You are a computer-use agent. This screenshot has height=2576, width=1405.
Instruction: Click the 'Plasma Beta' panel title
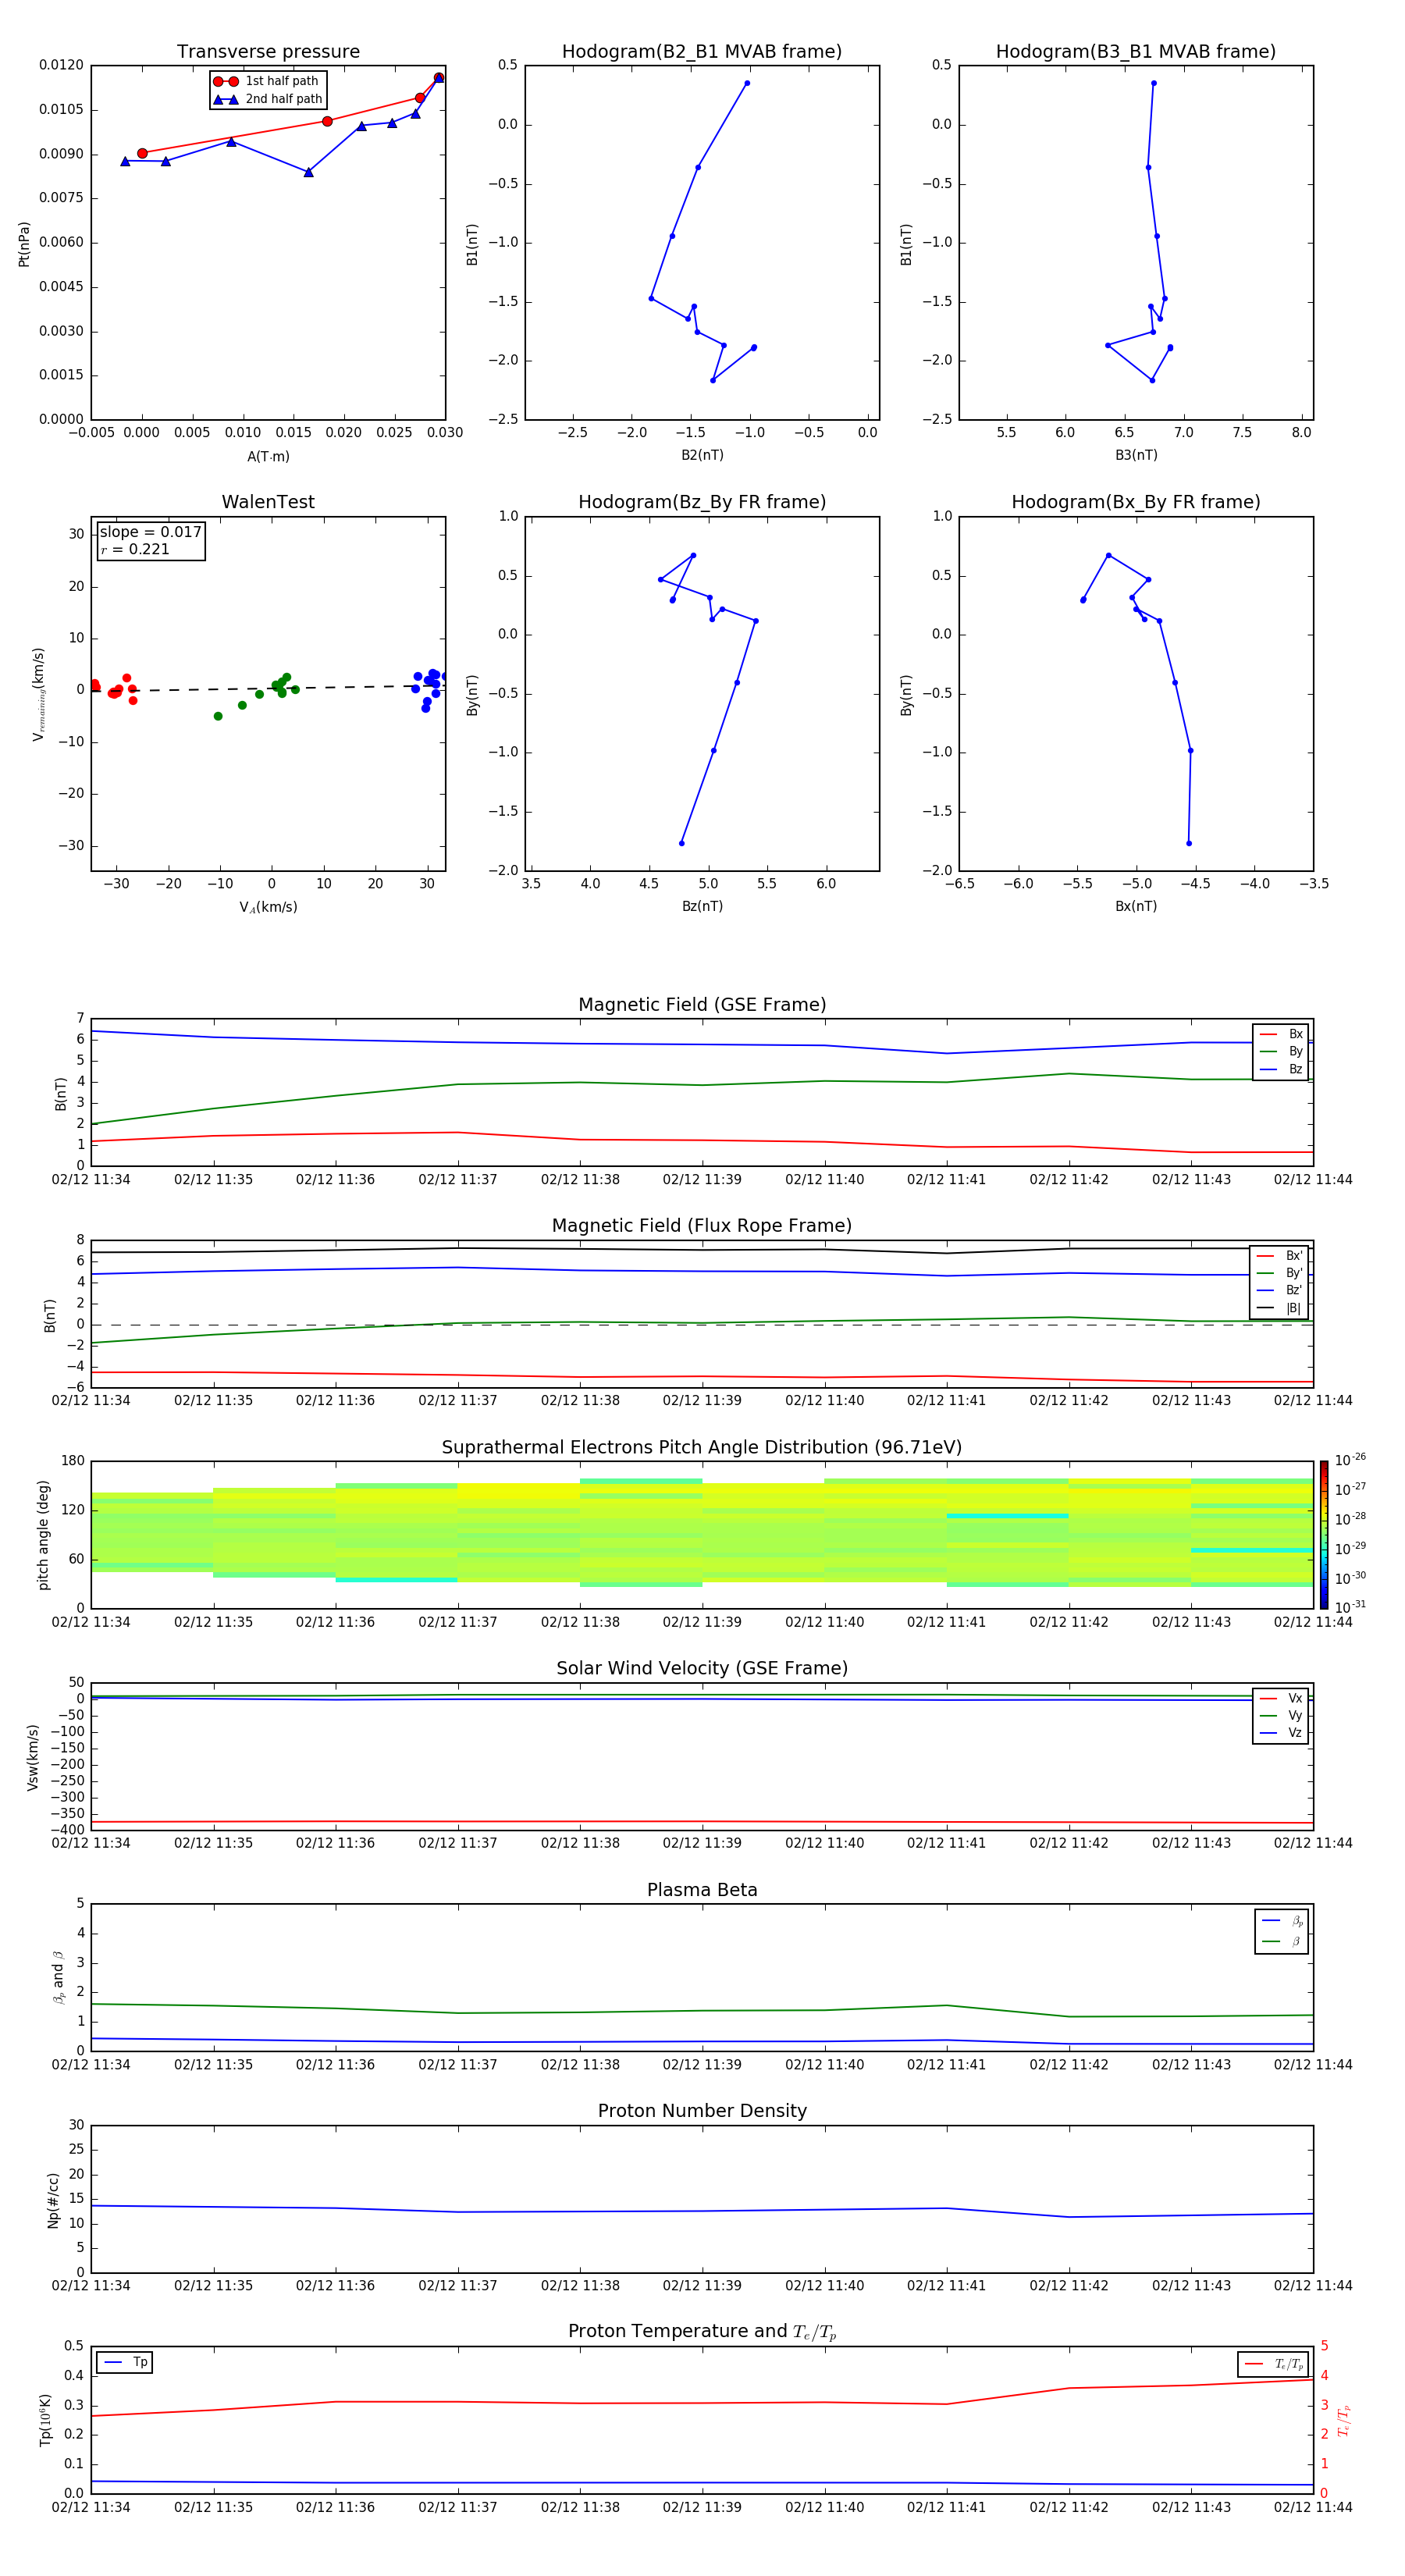(702, 1891)
